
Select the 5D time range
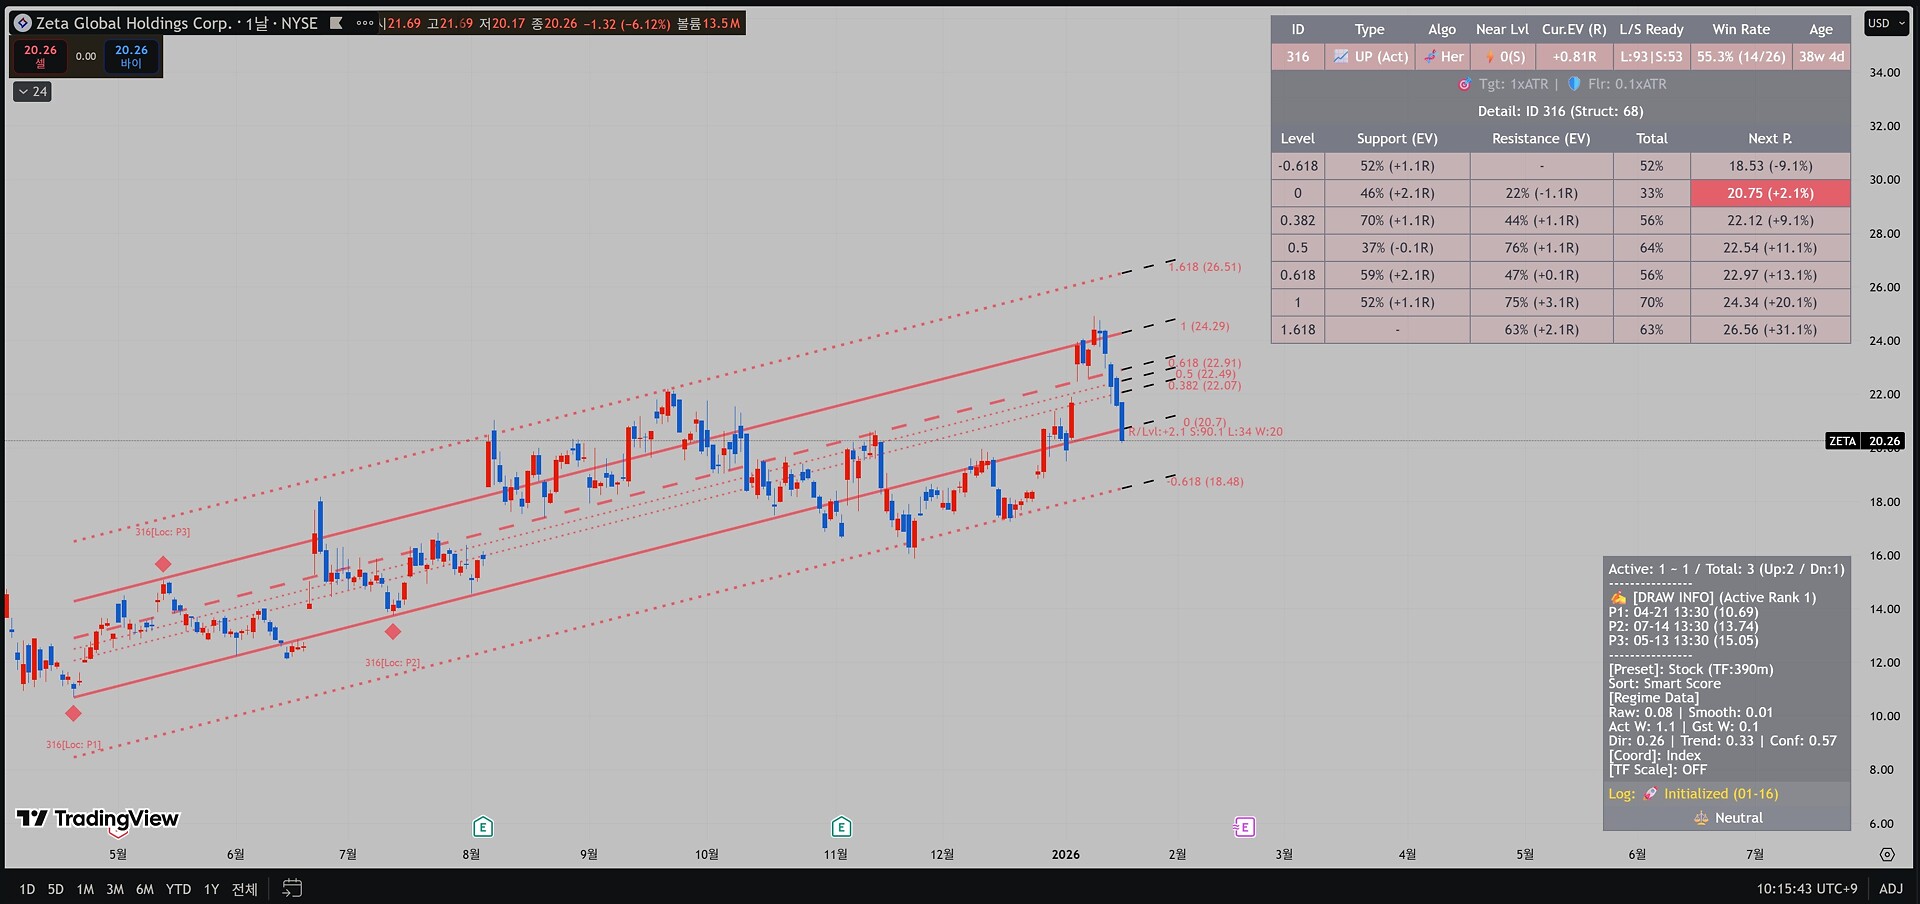tap(56, 889)
